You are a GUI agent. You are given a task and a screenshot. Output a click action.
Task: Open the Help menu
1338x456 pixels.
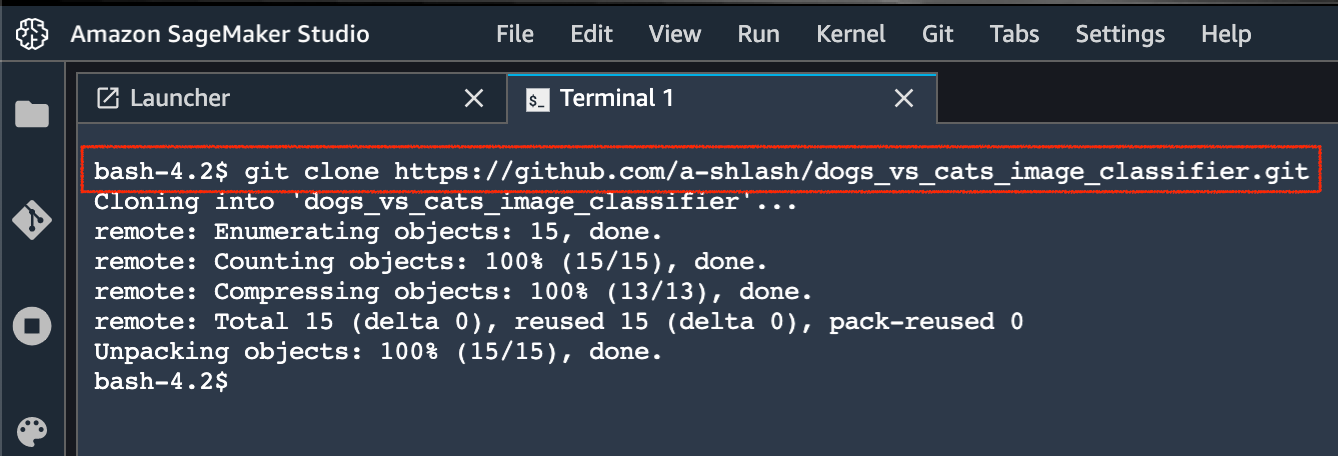1226,34
